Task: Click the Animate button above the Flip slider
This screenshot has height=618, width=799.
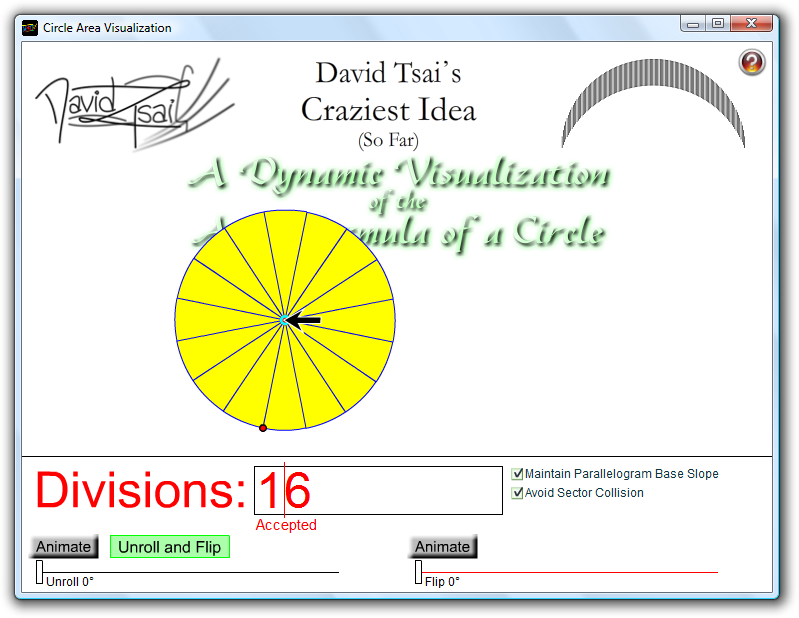Action: click(442, 547)
